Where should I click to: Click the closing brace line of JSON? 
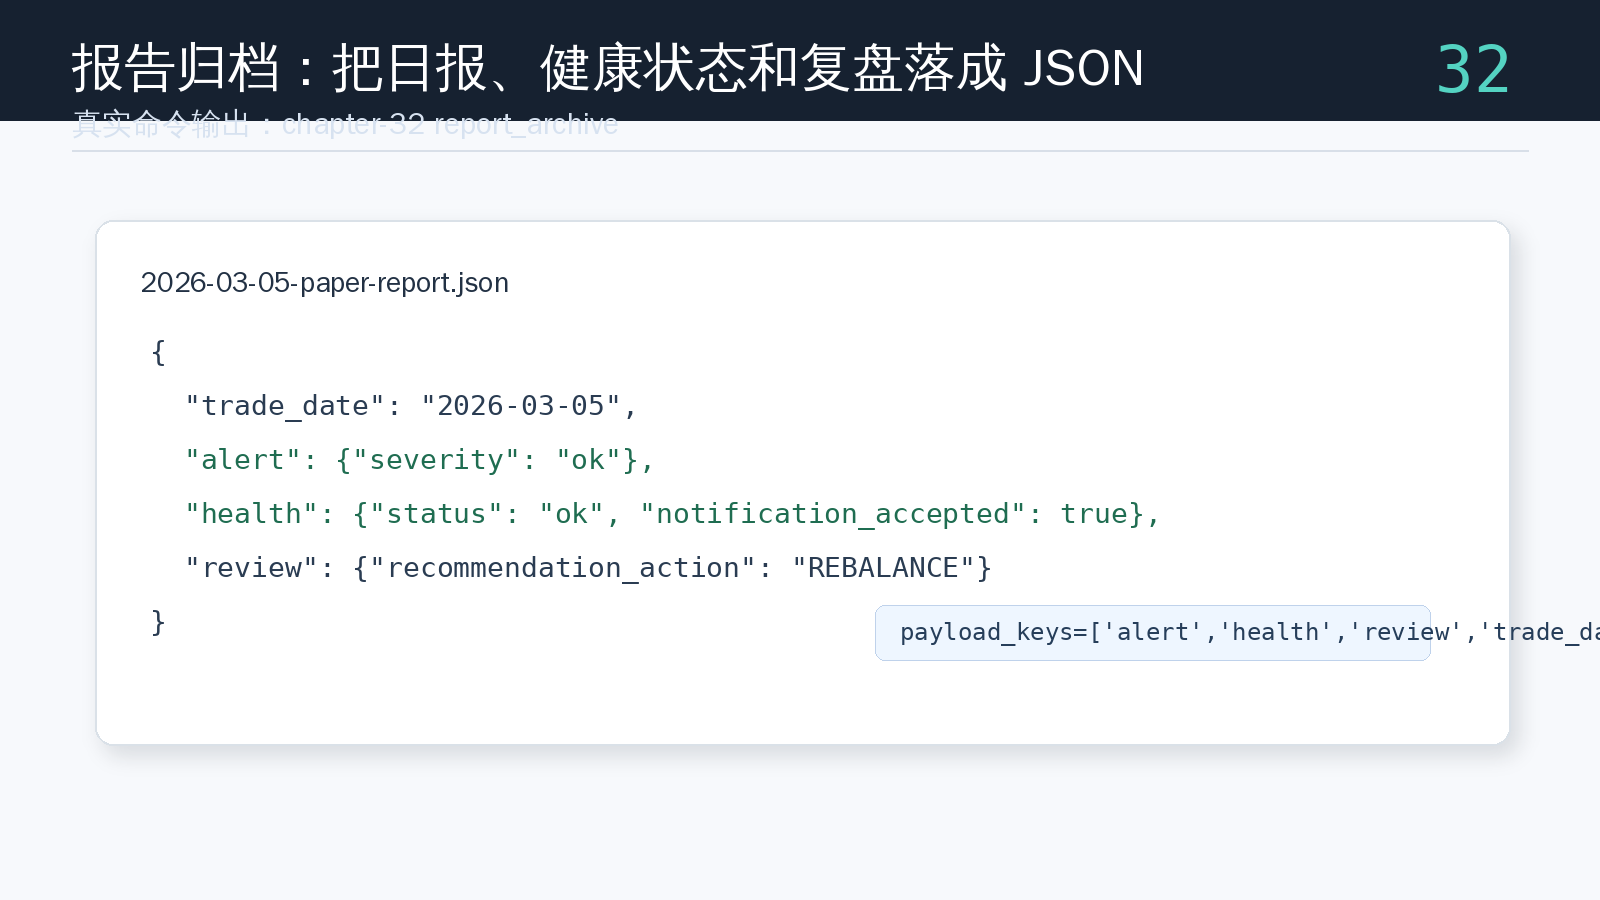point(158,622)
